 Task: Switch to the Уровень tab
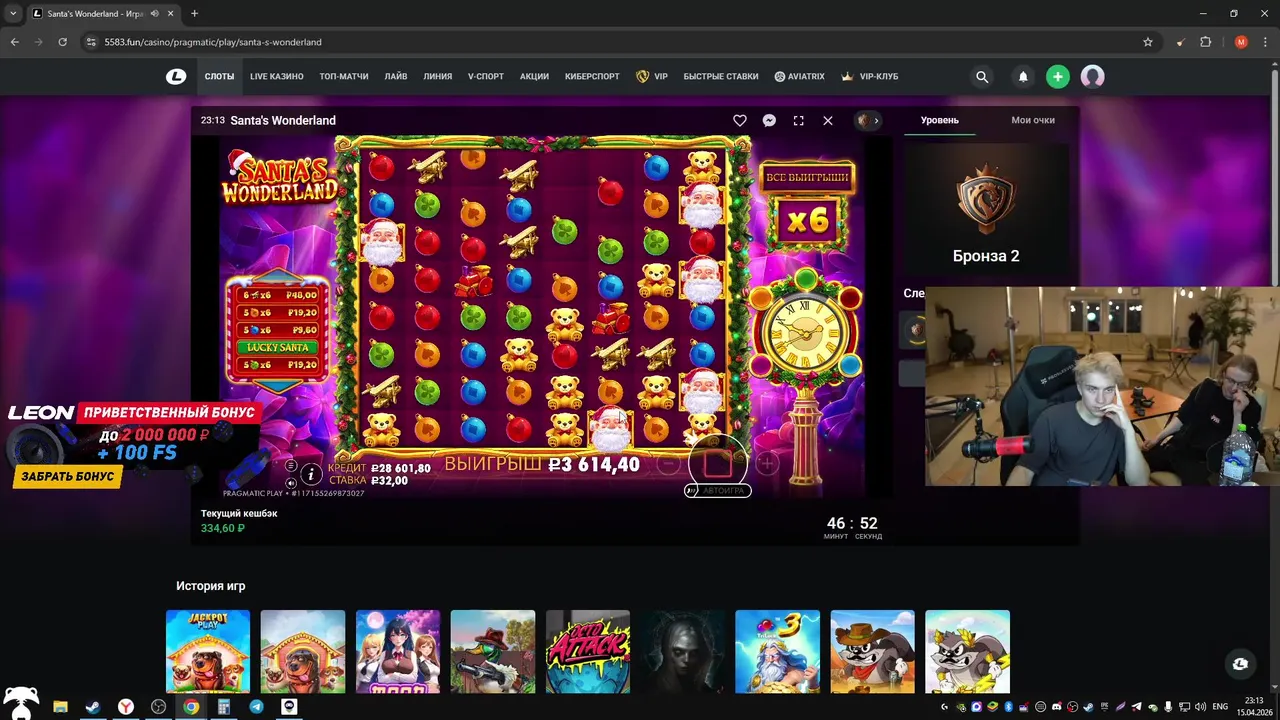940,120
